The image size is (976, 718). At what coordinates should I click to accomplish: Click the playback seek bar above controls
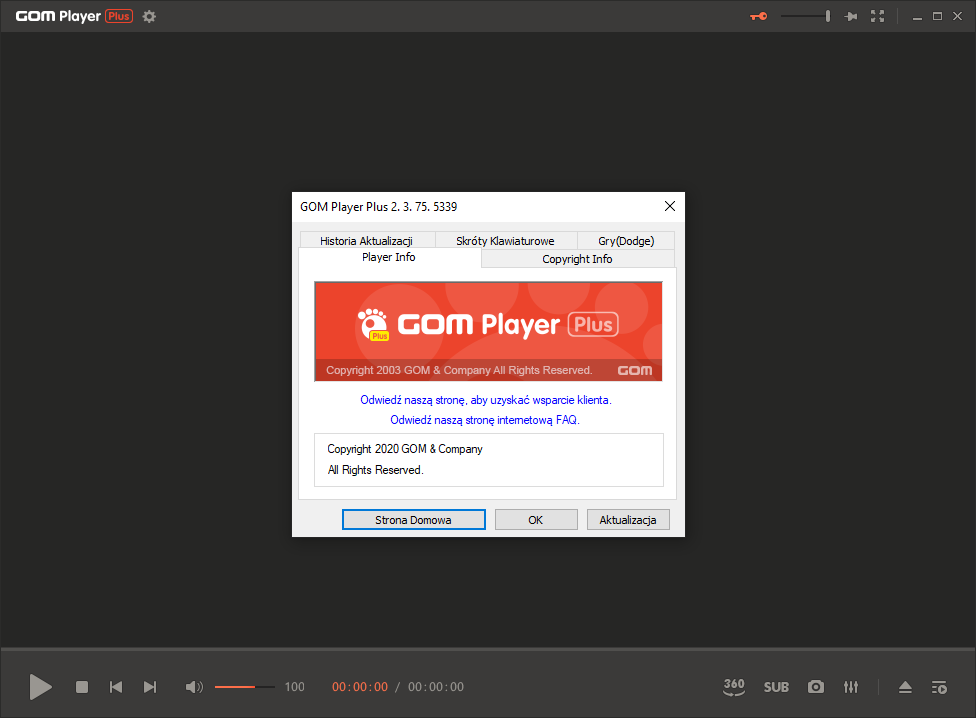pyautogui.click(x=488, y=649)
